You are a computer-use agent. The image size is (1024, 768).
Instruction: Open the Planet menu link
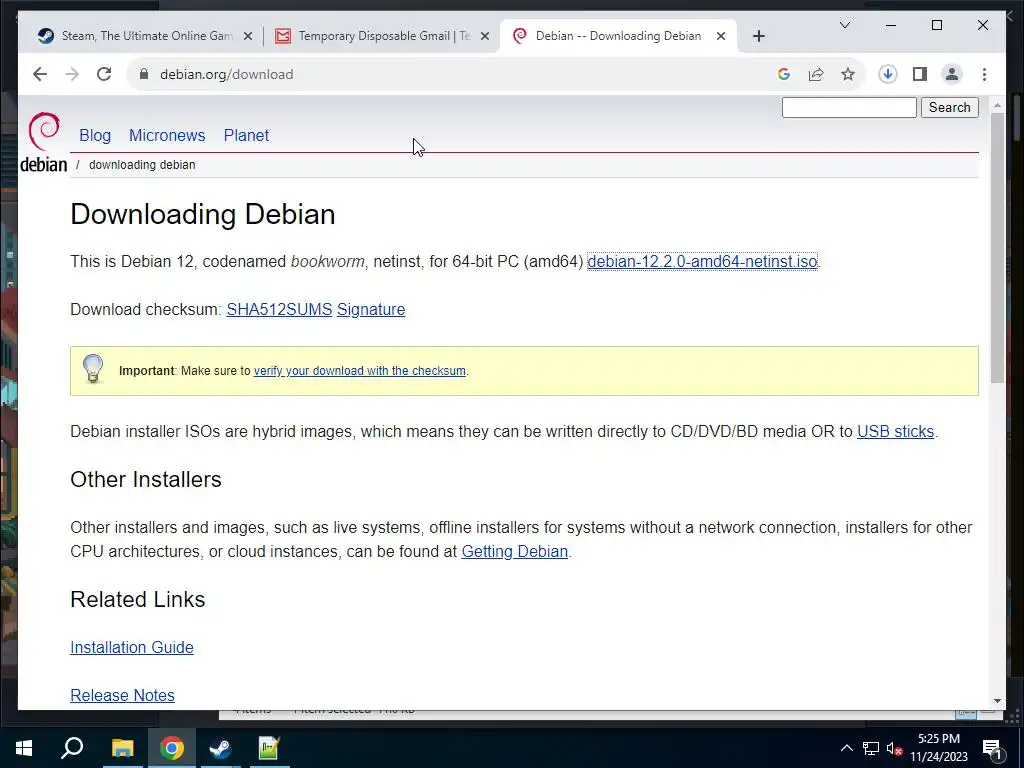click(x=246, y=135)
